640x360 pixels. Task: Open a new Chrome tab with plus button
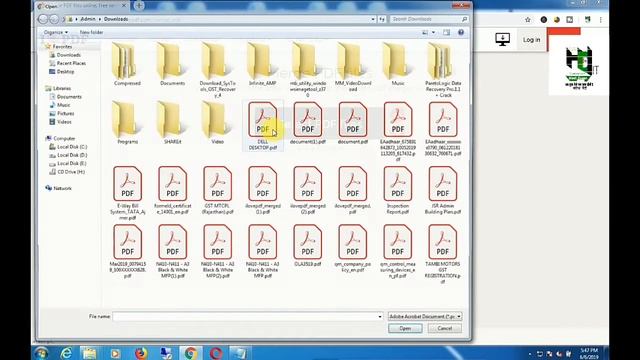coord(139,6)
